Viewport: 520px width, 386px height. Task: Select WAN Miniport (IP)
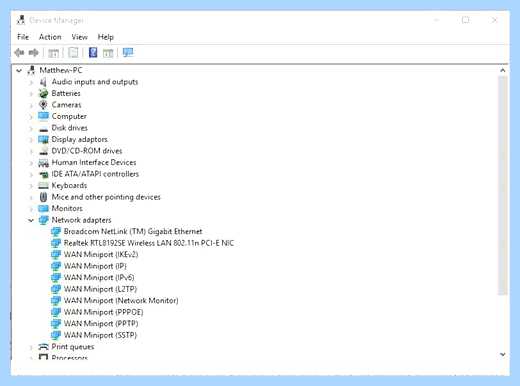point(95,266)
